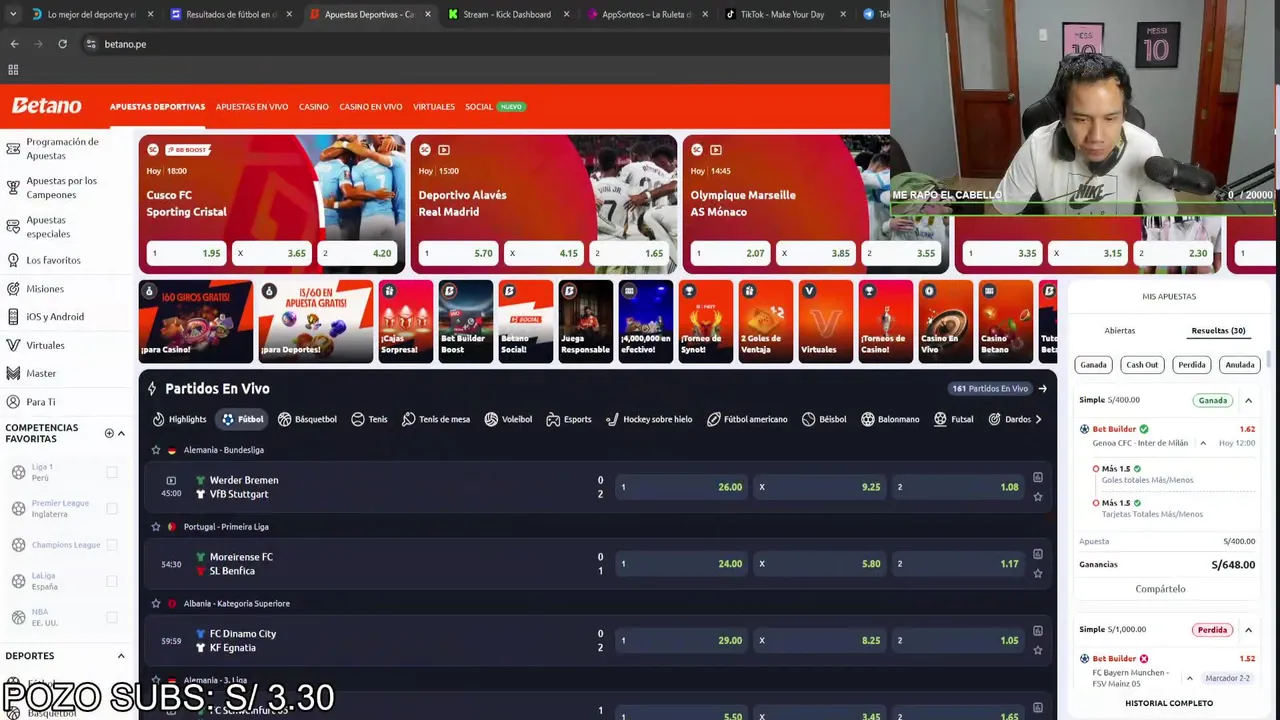
Task: Open the Virtuales sidebar icon
Action: (x=13, y=345)
